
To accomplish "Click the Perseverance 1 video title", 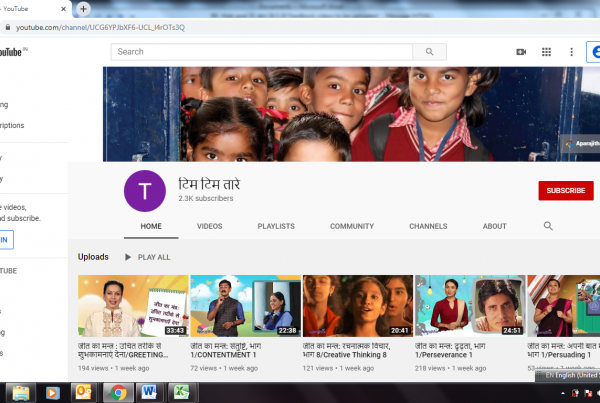I will [450, 350].
